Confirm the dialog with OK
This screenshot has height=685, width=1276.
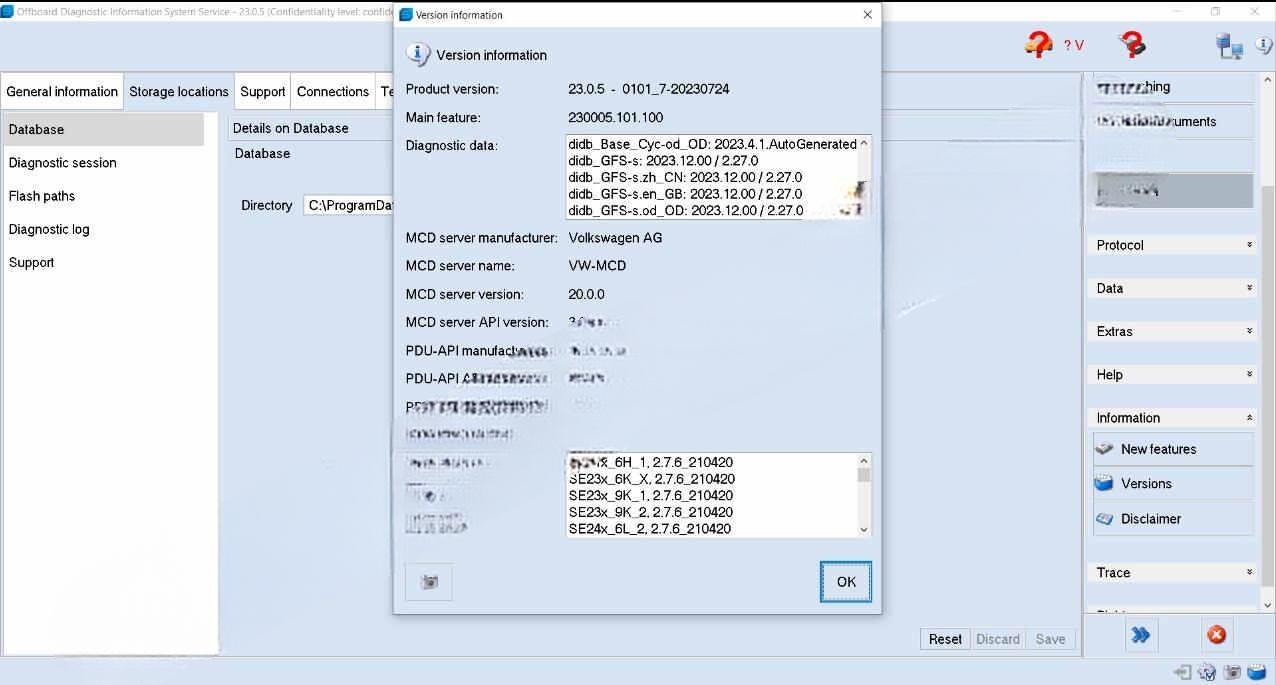(846, 582)
